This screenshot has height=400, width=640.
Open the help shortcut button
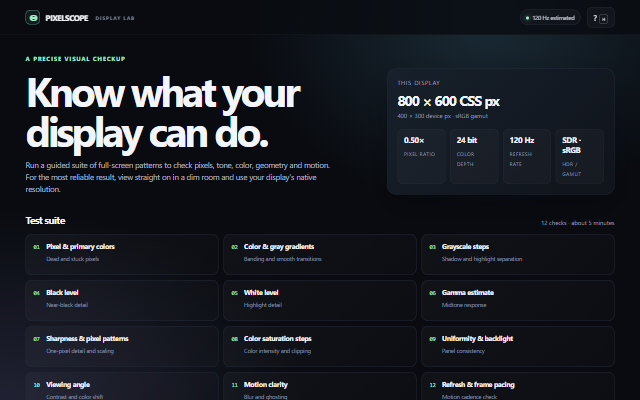[x=600, y=18]
